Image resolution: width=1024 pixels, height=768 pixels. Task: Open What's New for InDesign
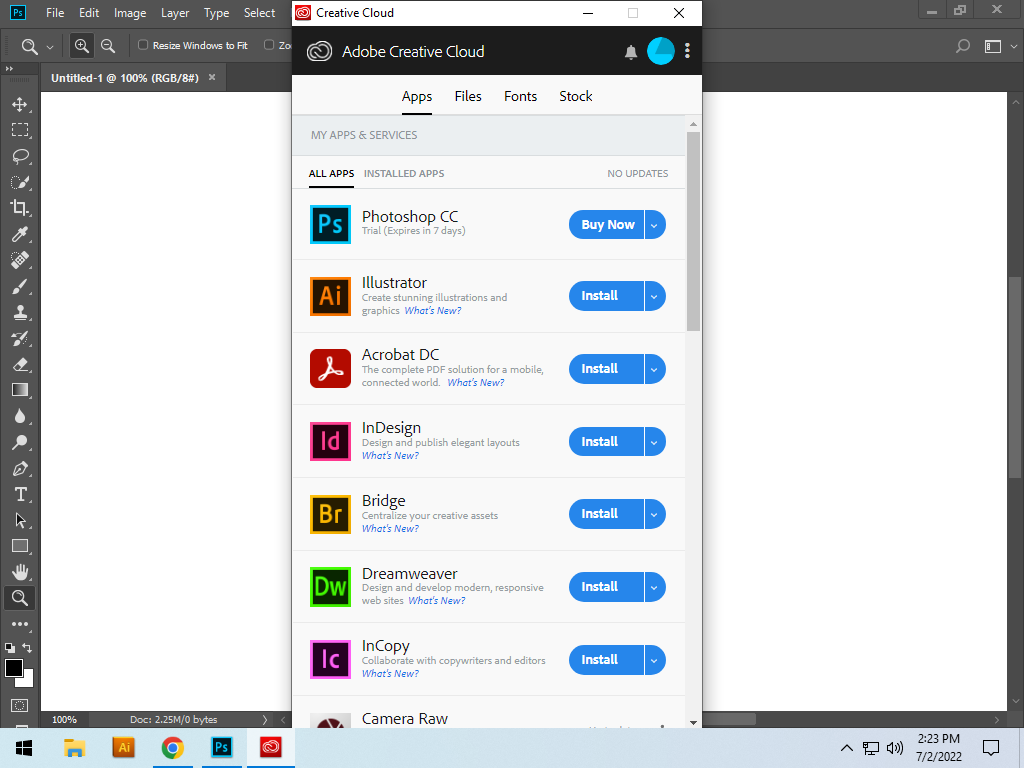[x=390, y=455]
